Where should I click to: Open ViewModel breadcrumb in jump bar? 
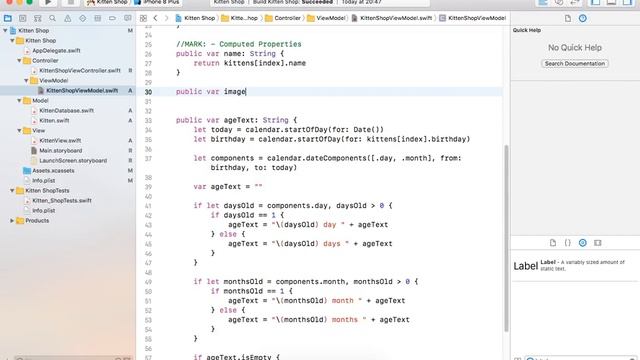point(326,18)
